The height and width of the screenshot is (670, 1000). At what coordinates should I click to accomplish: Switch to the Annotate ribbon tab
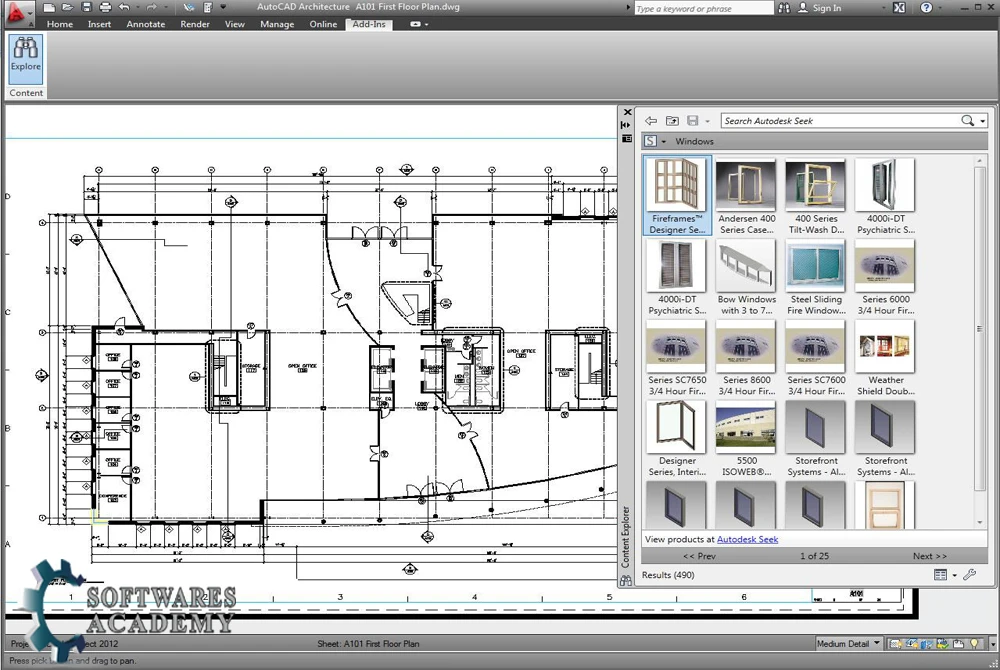tap(145, 24)
